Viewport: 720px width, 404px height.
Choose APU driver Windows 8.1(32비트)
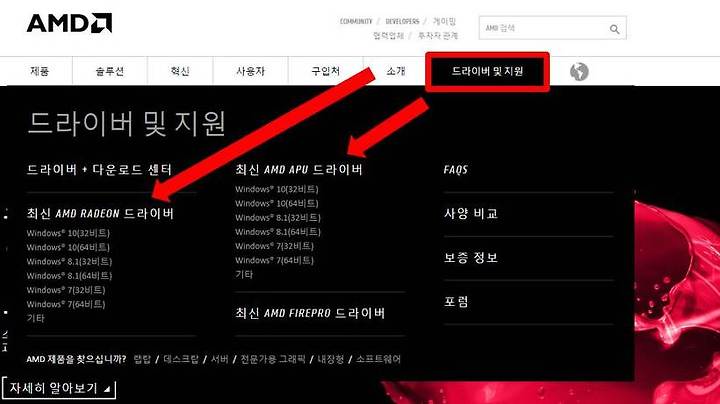[278, 218]
